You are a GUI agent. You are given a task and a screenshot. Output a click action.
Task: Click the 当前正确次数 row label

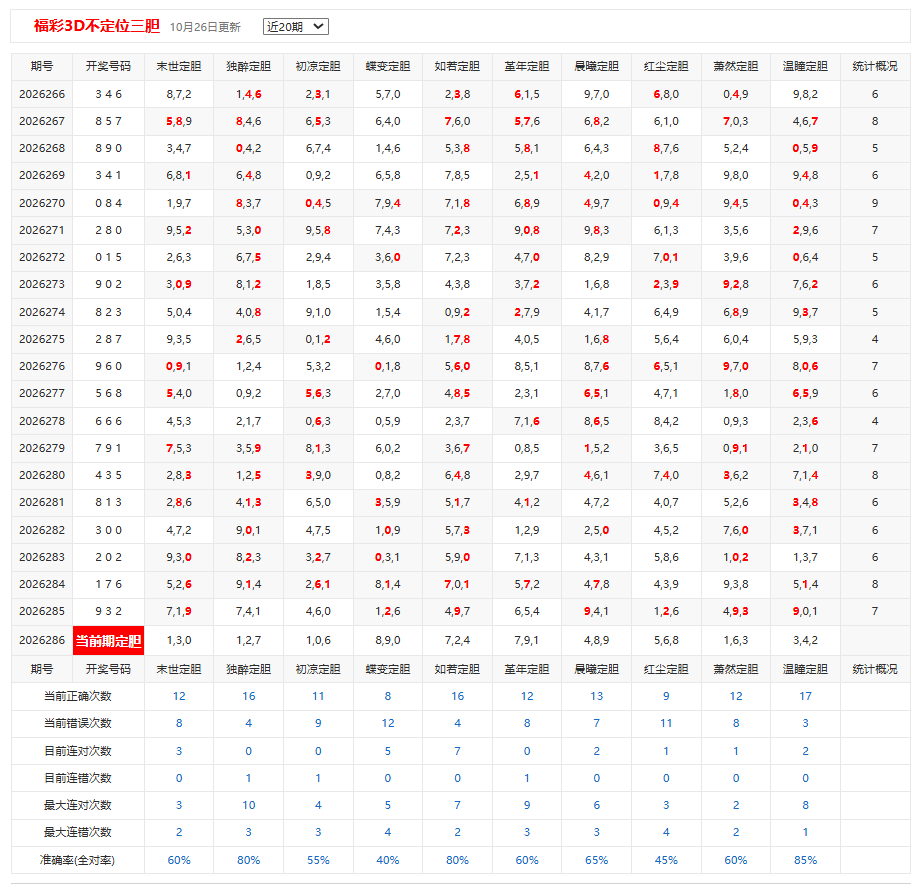point(78,696)
